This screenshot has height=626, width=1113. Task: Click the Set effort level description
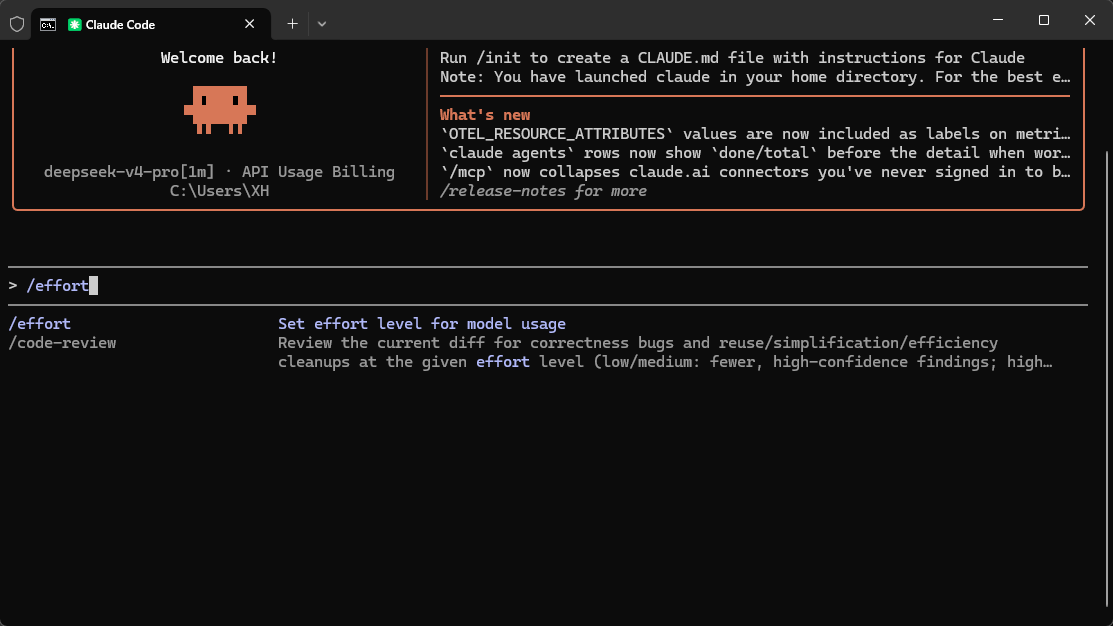click(422, 324)
